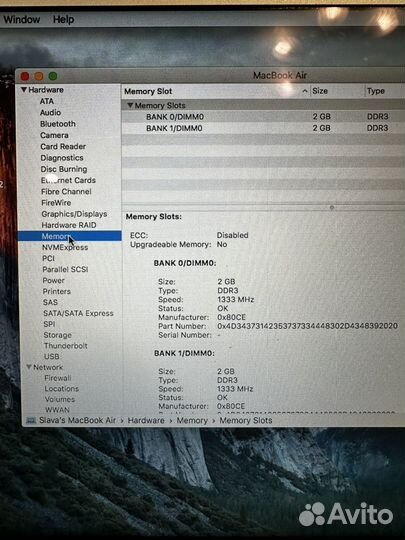Screen dimensions: 405x540
Task: Select Parallel SCSI in the sidebar
Action: pos(65,269)
